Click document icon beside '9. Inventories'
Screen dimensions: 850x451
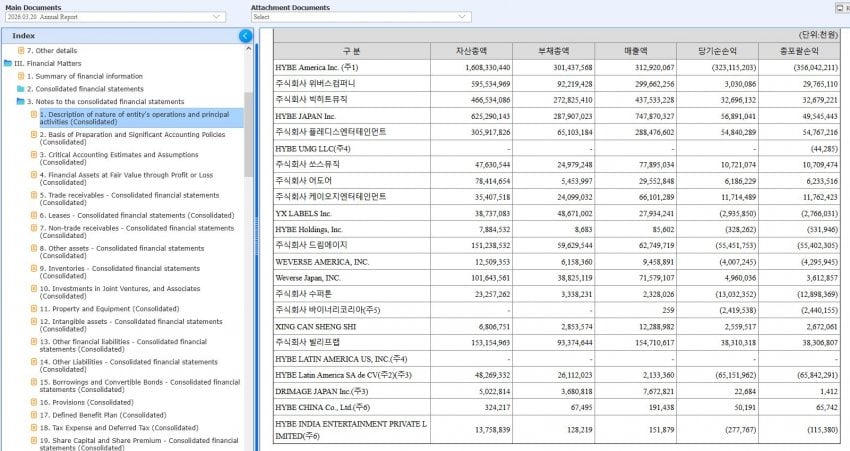pyautogui.click(x=34, y=268)
